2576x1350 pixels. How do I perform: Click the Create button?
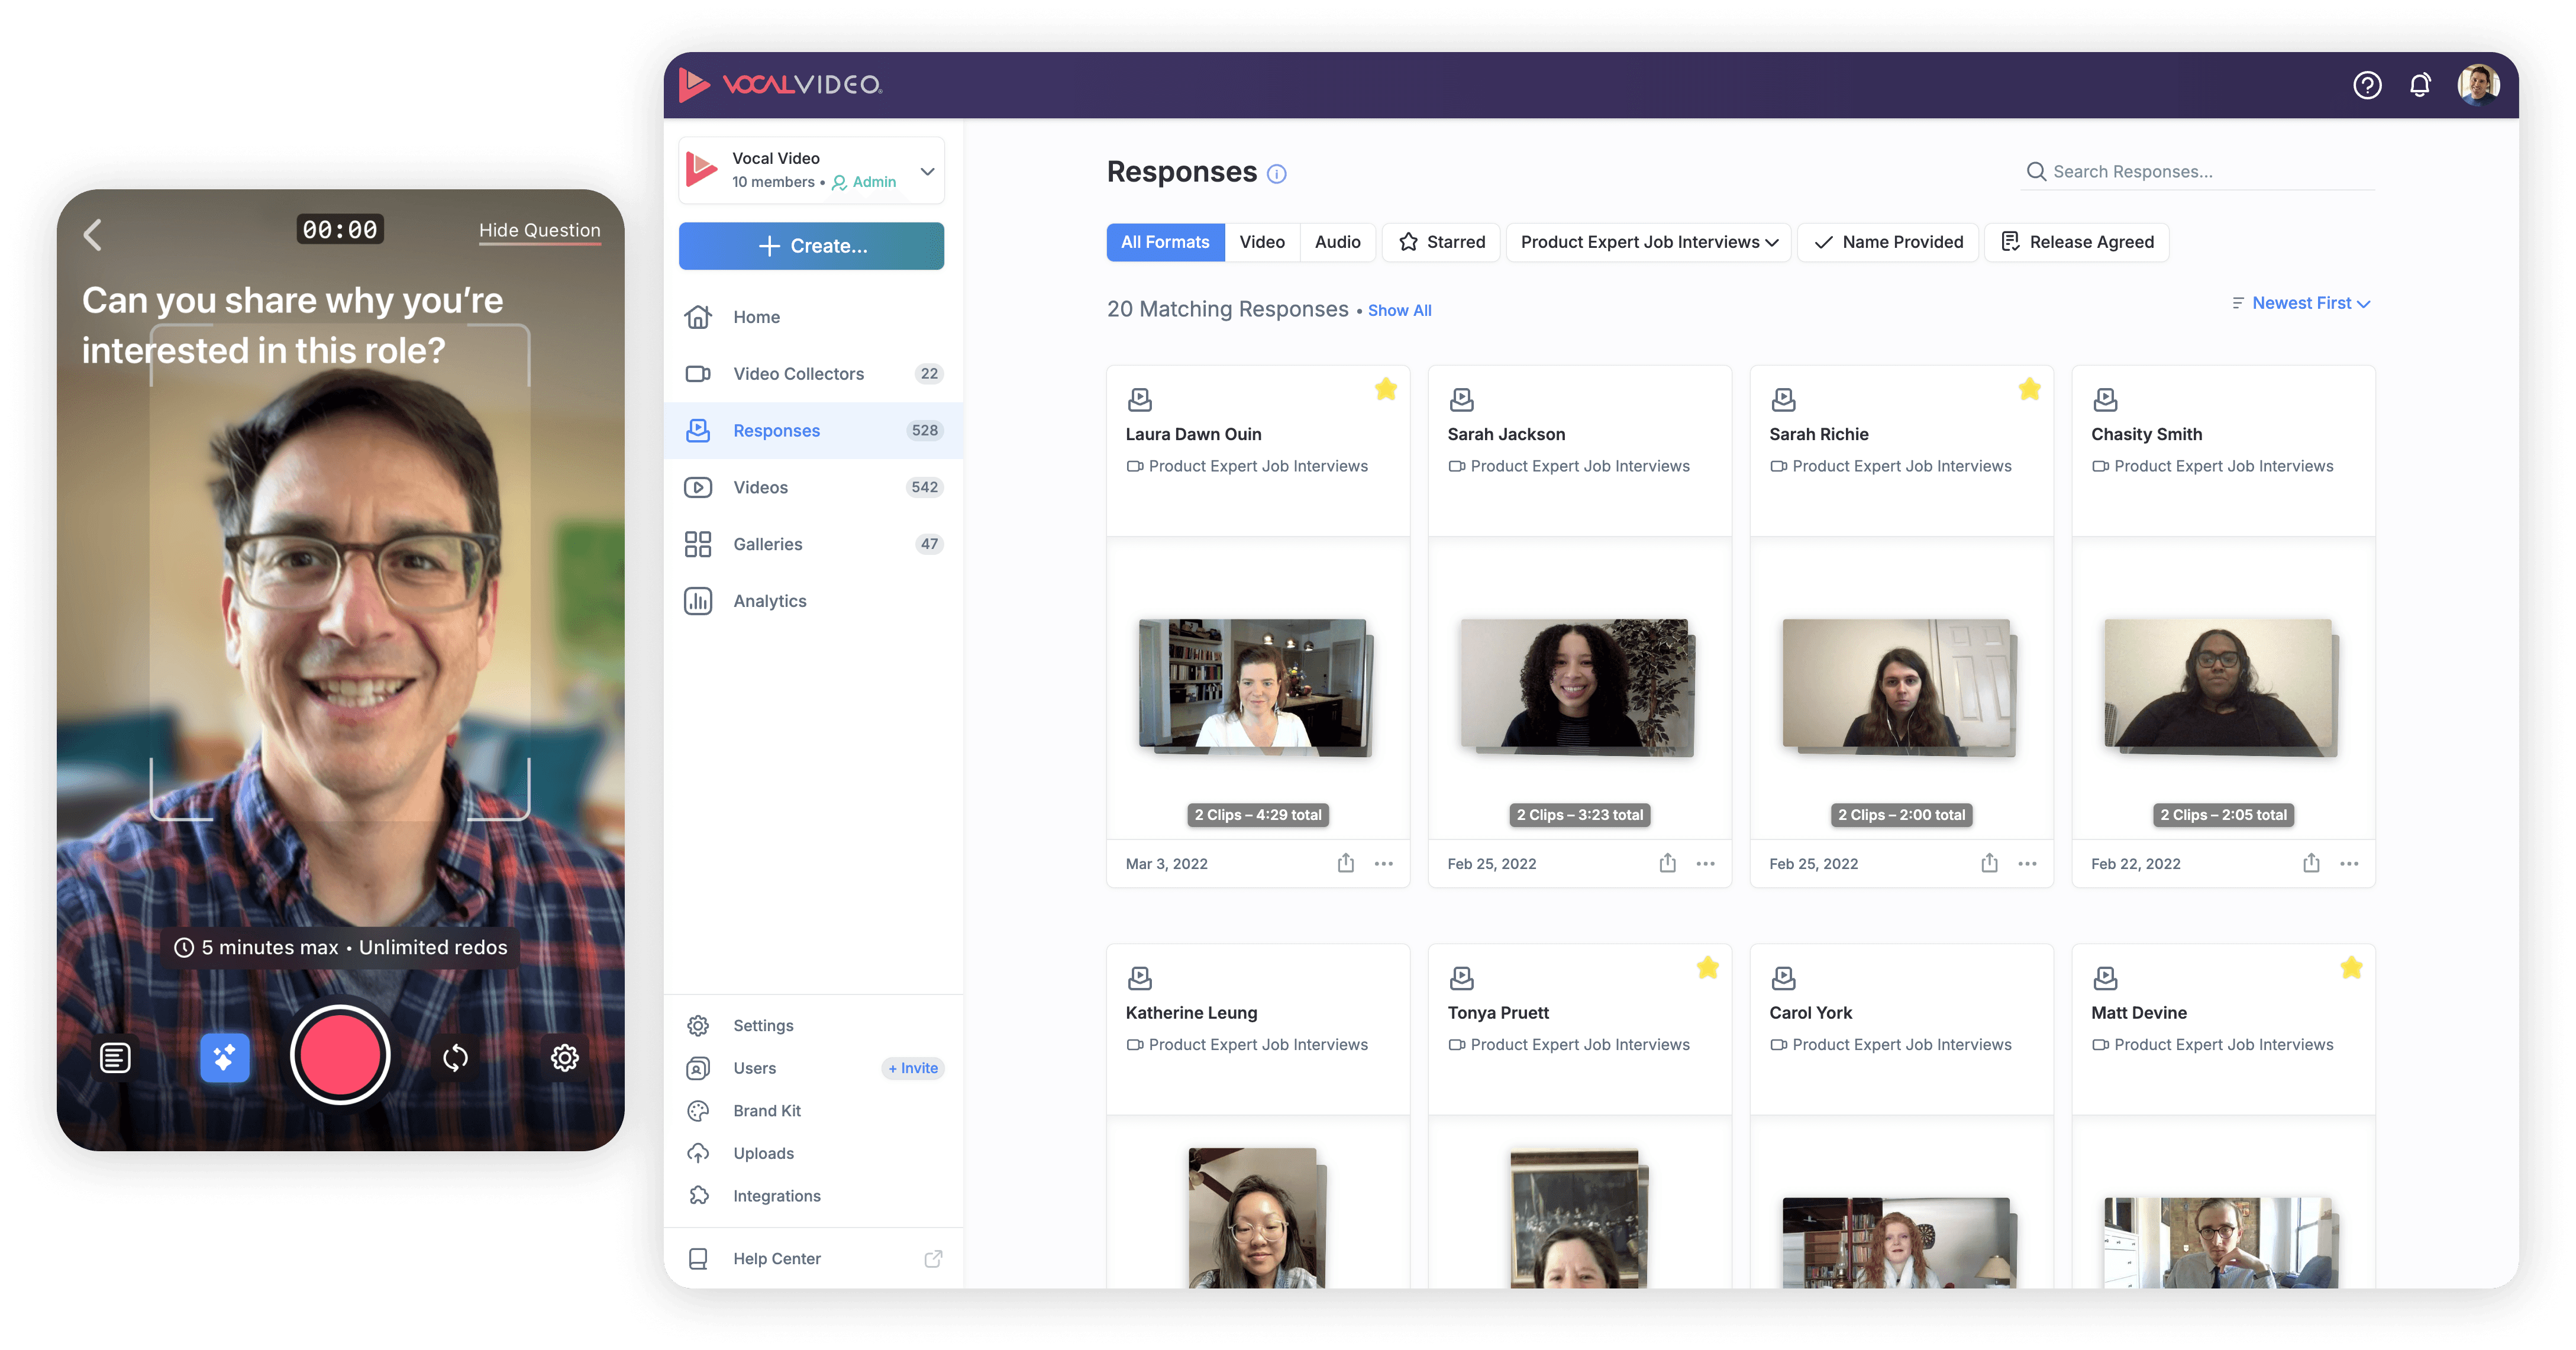(x=811, y=246)
